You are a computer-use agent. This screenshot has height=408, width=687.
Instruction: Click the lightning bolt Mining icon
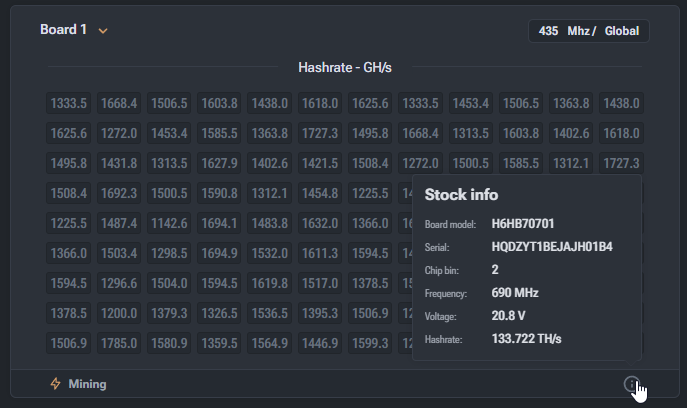[x=55, y=384]
